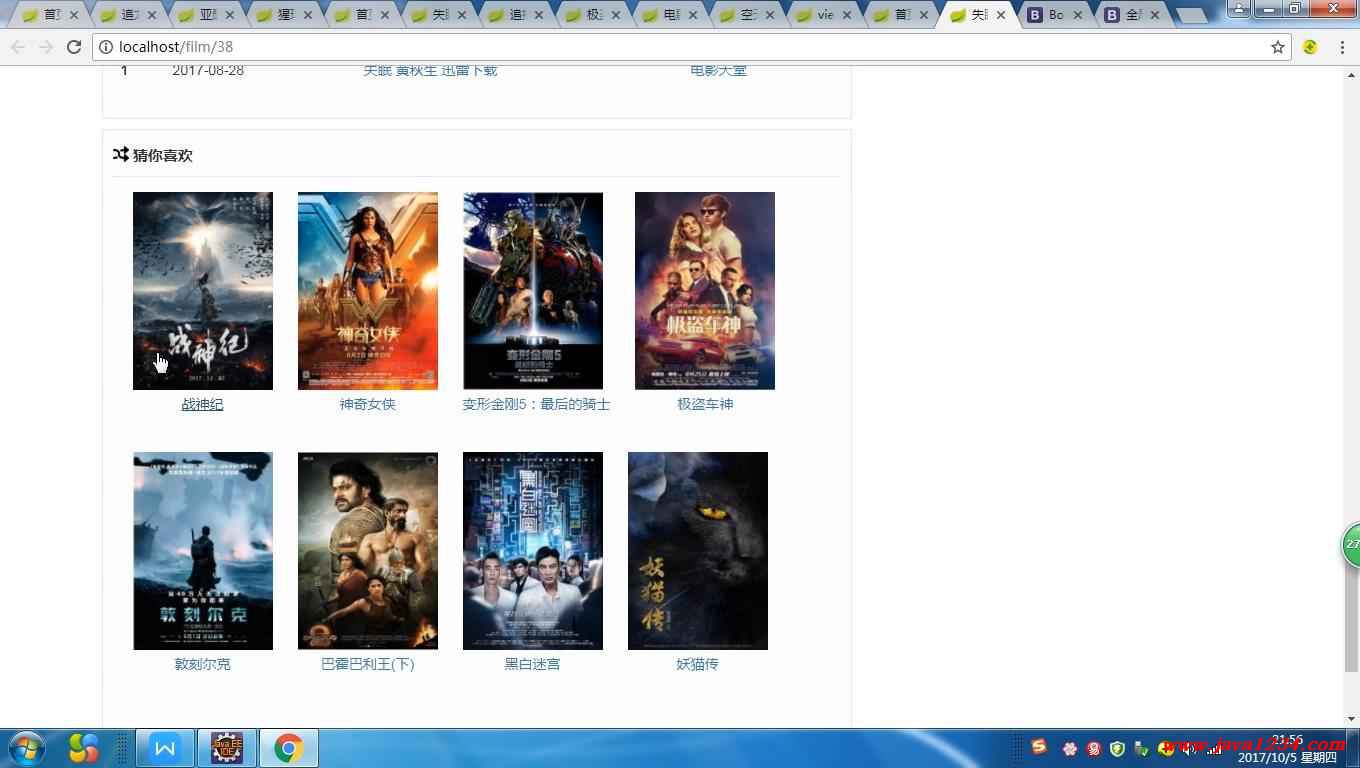
Task: Open the 战神纪 title link
Action: click(202, 404)
